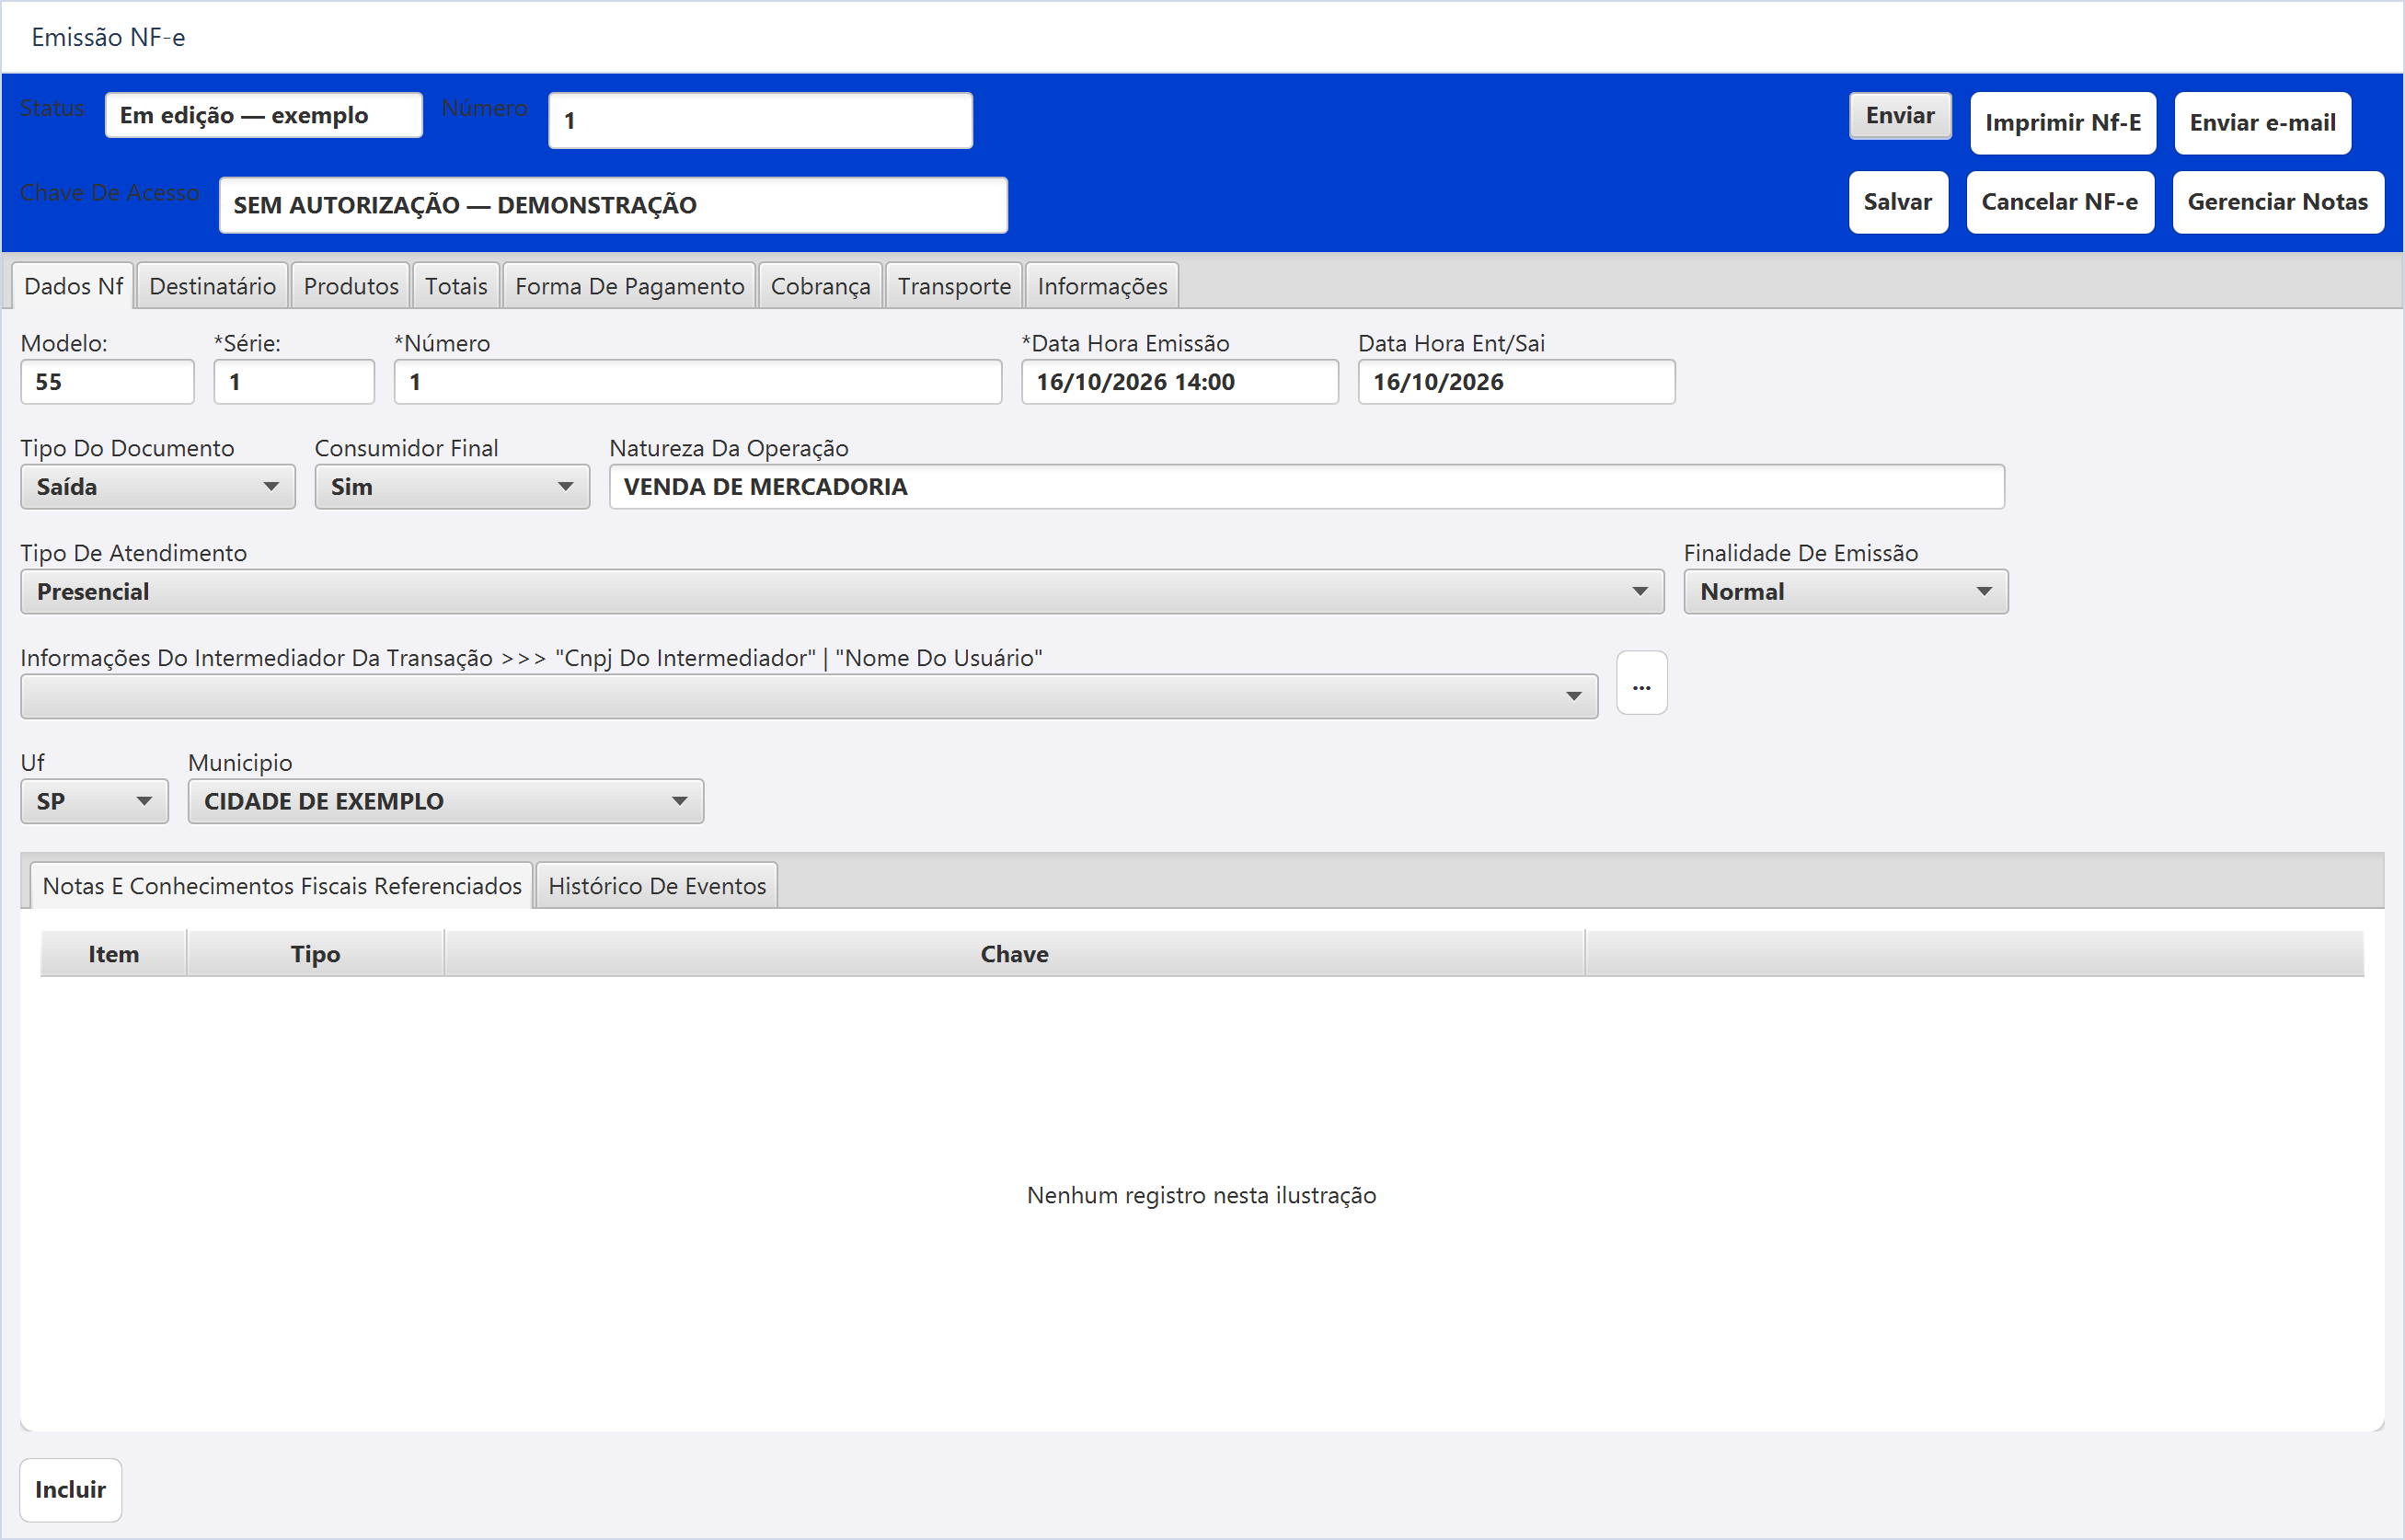Expand the Consumidor Final dropdown
The height and width of the screenshot is (1540, 2405).
coord(452,487)
